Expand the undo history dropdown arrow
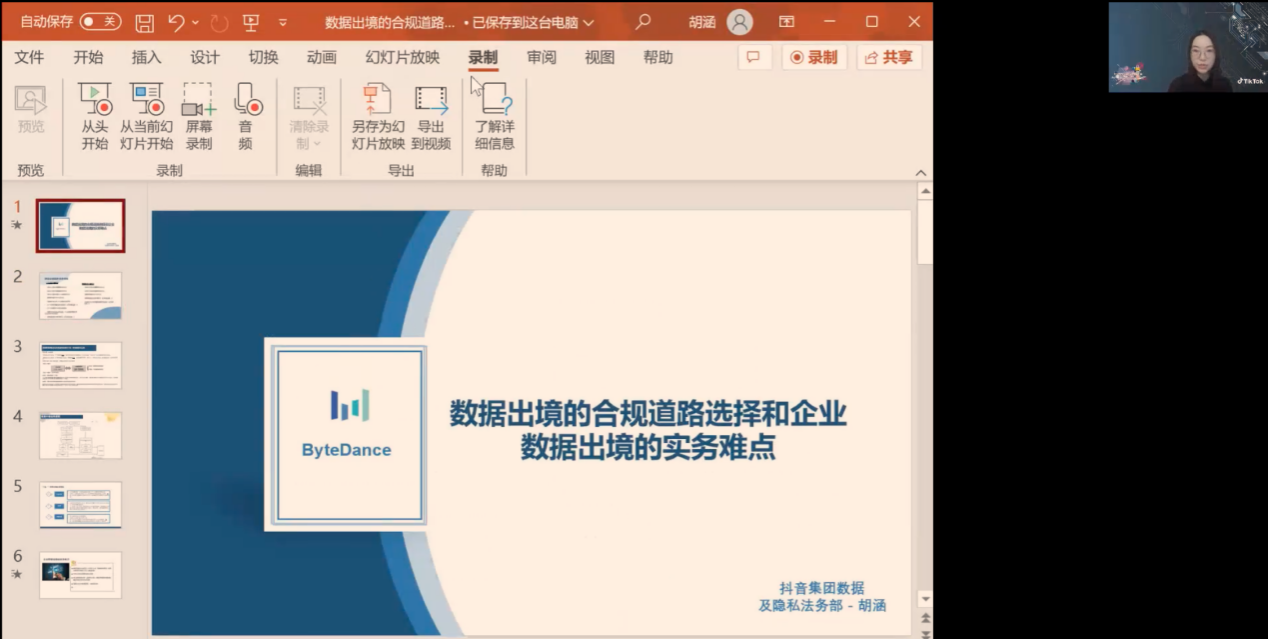This screenshot has height=639, width=1268. pos(195,22)
